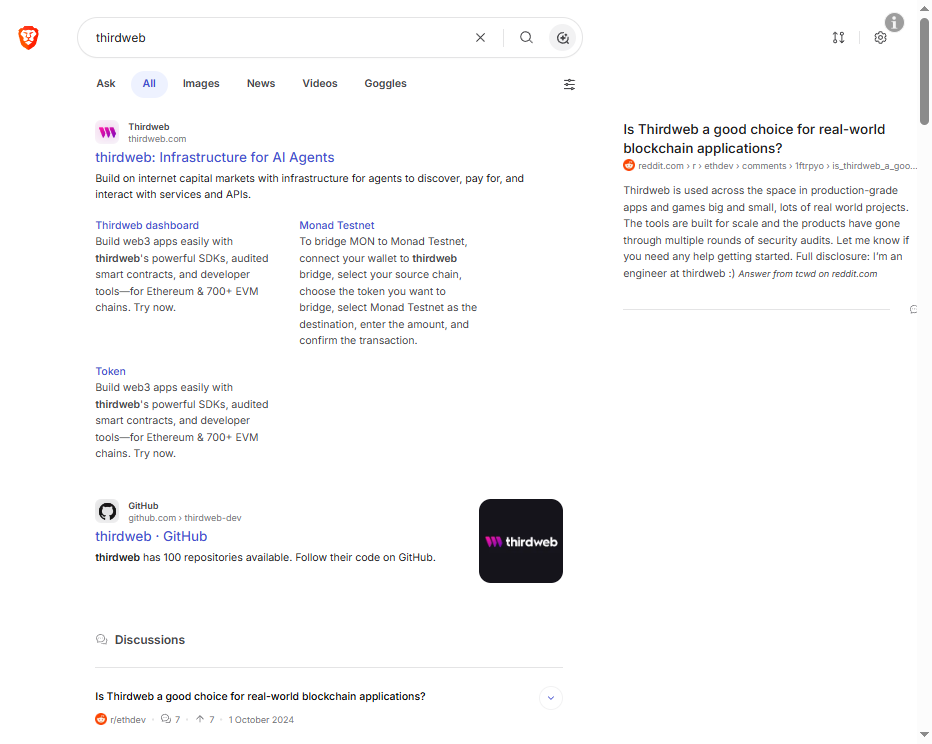932x744 pixels.
Task: Click the Brave lion logo
Action: (x=28, y=37)
